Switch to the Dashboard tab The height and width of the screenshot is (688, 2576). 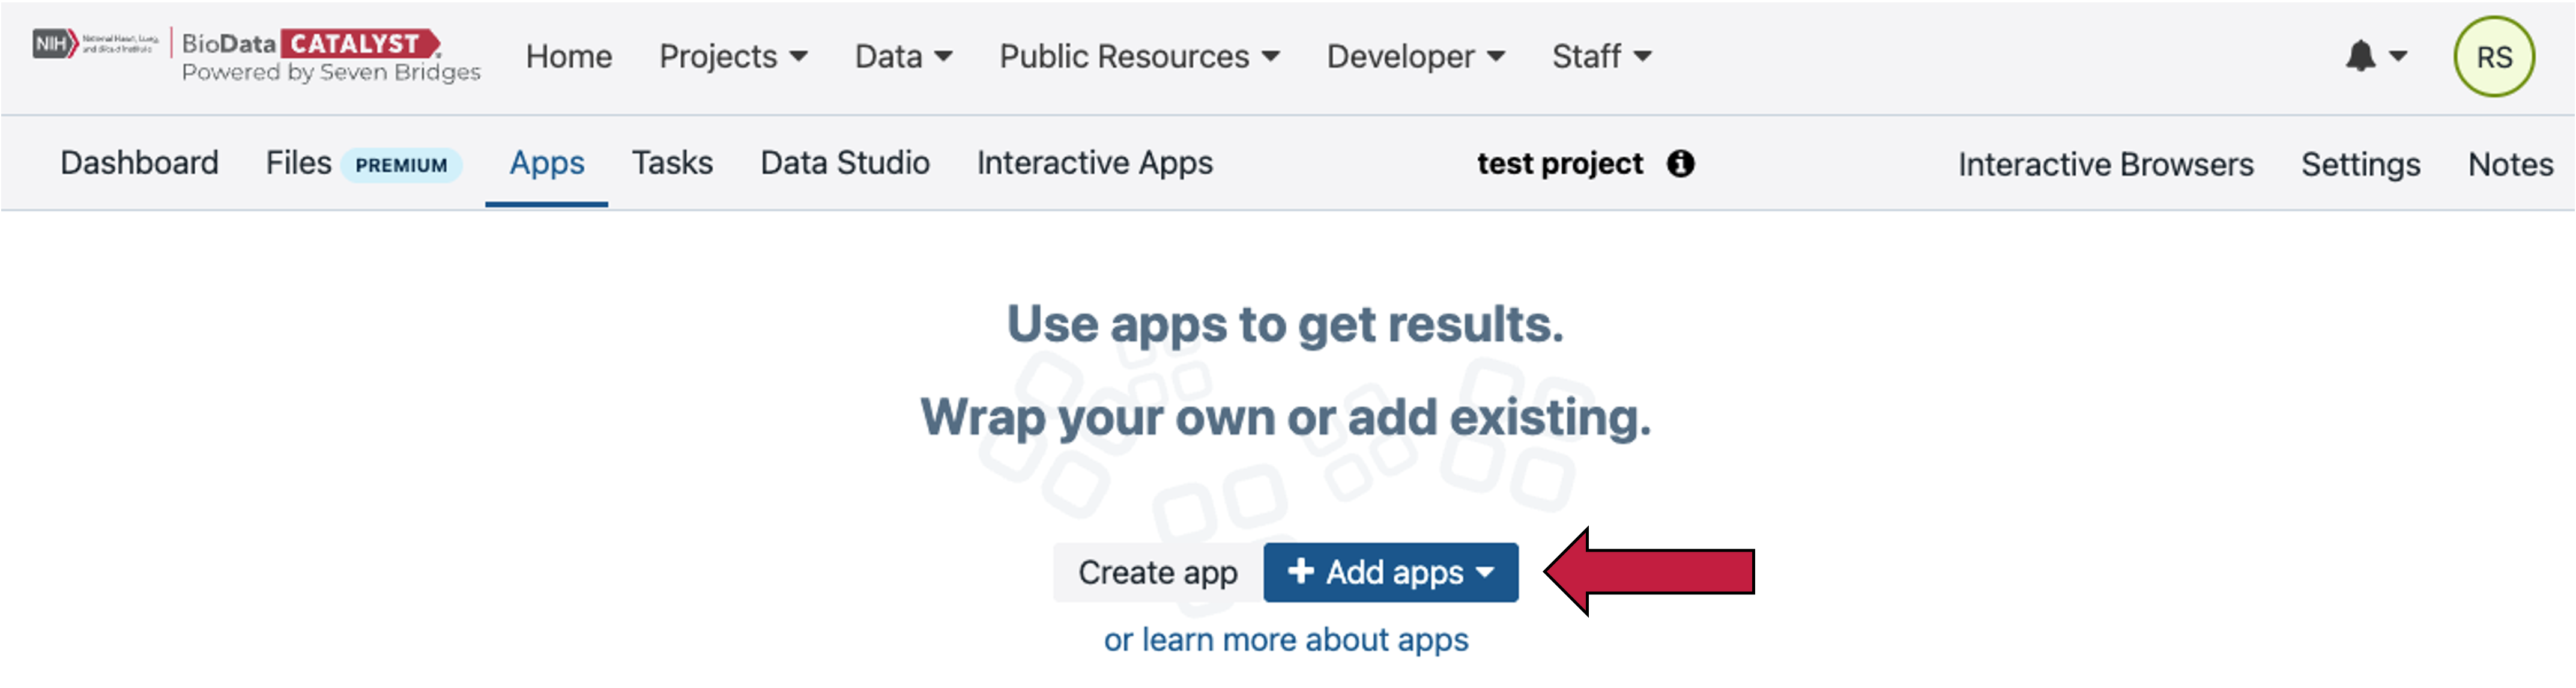(x=139, y=163)
